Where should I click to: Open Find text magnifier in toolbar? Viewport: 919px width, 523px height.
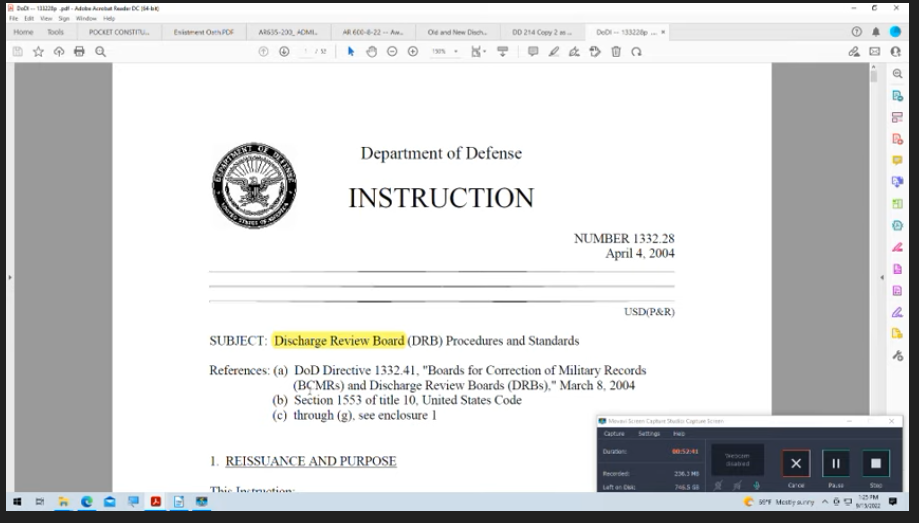tap(100, 52)
